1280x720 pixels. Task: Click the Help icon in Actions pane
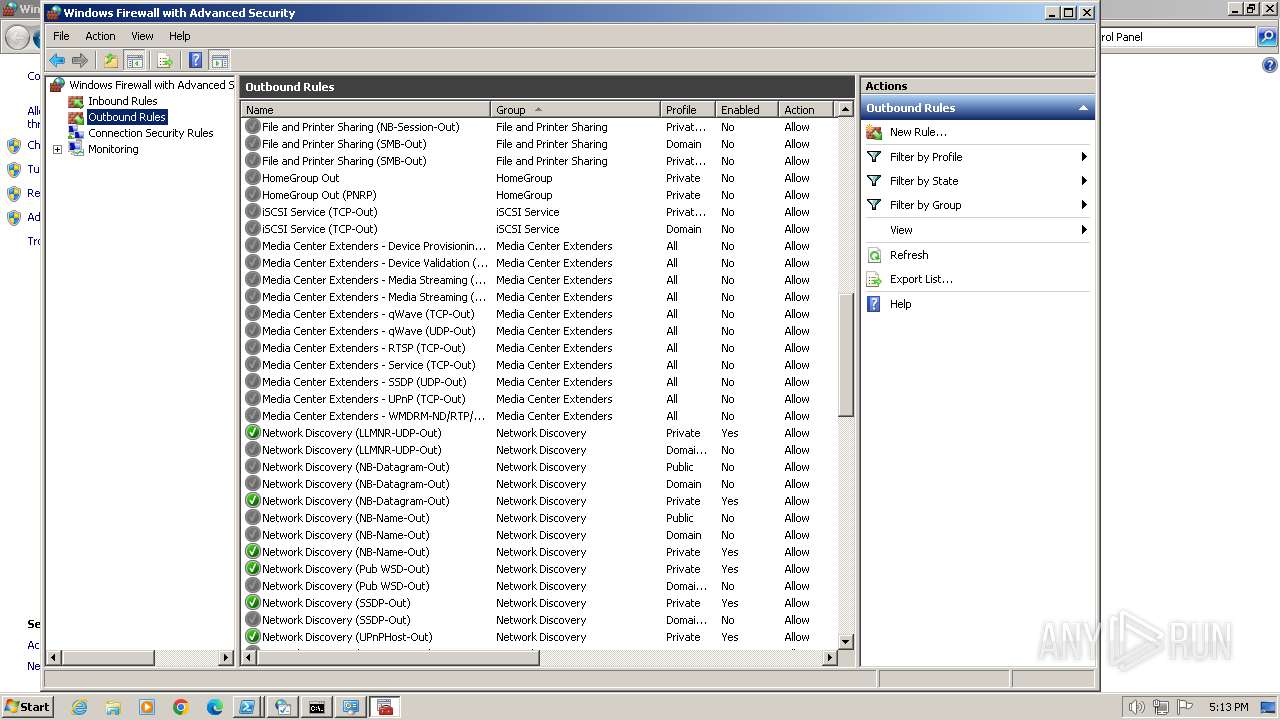coord(874,304)
